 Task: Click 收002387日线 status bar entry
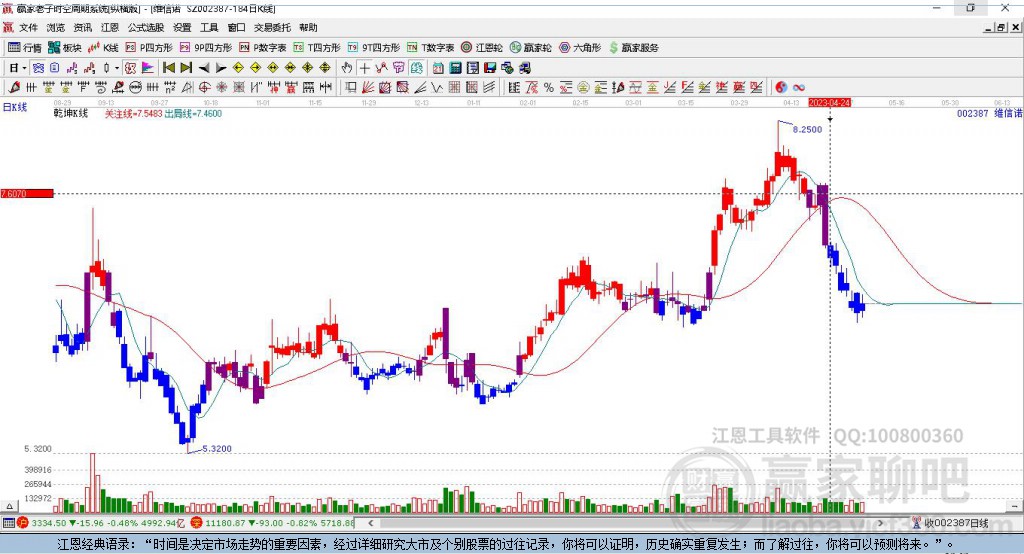click(951, 523)
